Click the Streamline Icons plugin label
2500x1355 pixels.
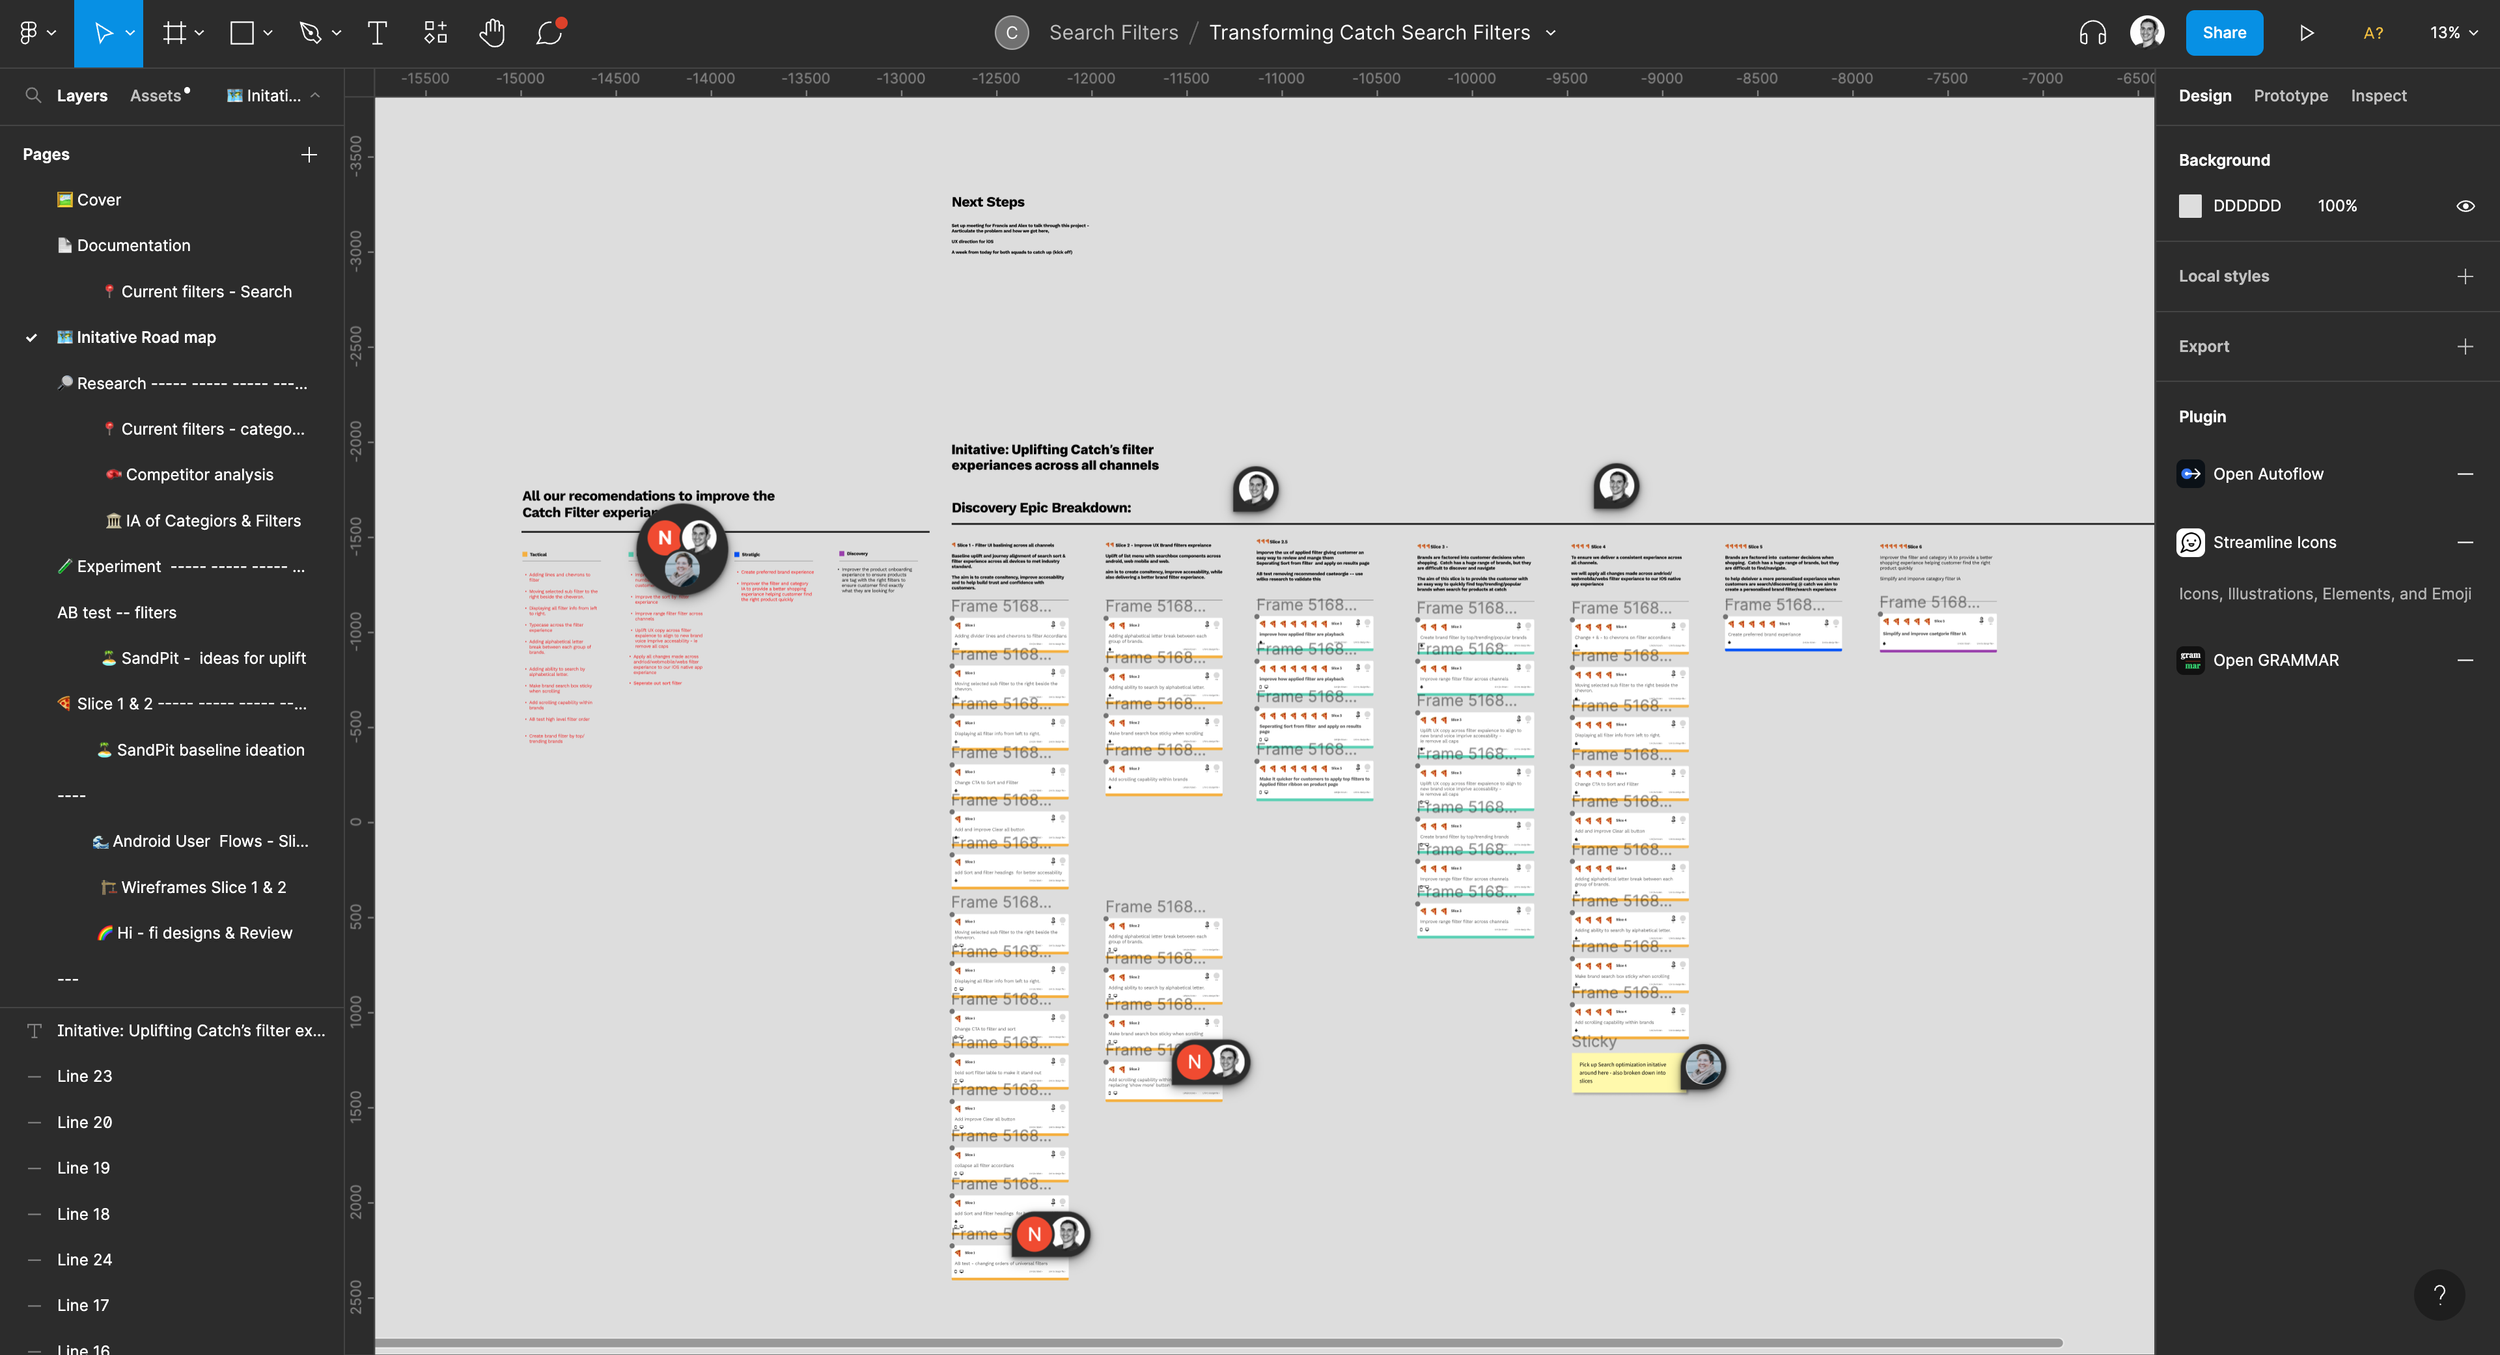(2274, 542)
